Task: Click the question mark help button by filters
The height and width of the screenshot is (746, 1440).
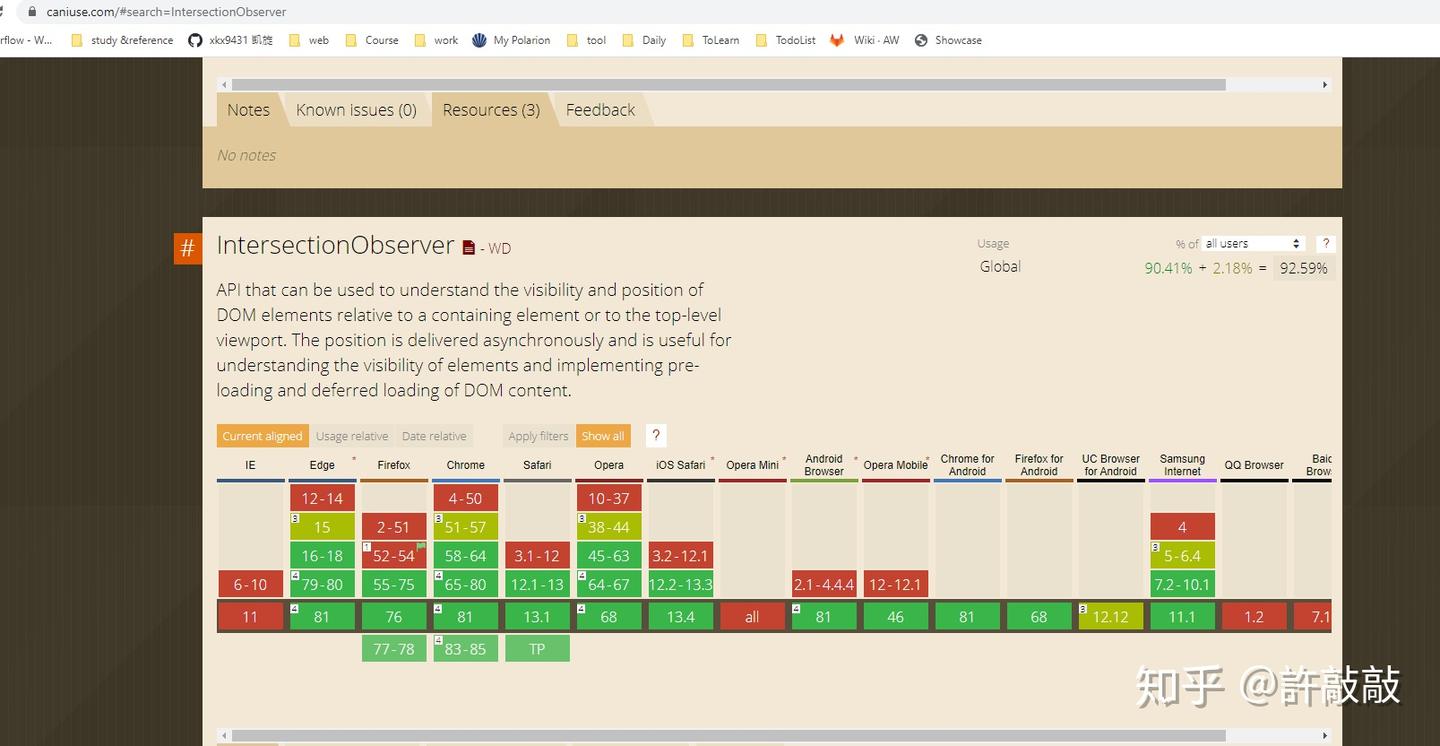Action: click(x=656, y=435)
